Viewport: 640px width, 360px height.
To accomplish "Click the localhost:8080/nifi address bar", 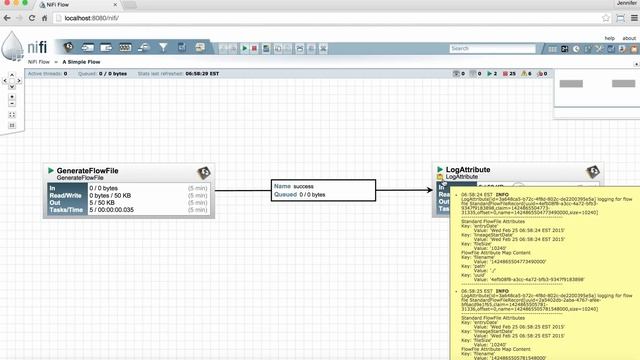I will click(327, 18).
